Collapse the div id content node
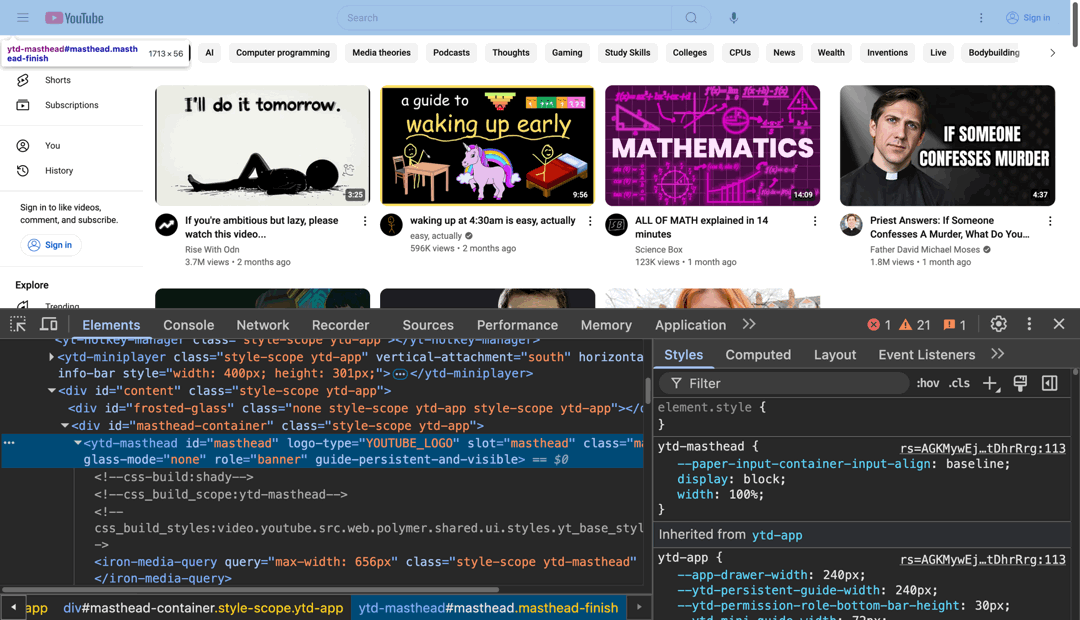The image size is (1080, 620). click(52, 391)
